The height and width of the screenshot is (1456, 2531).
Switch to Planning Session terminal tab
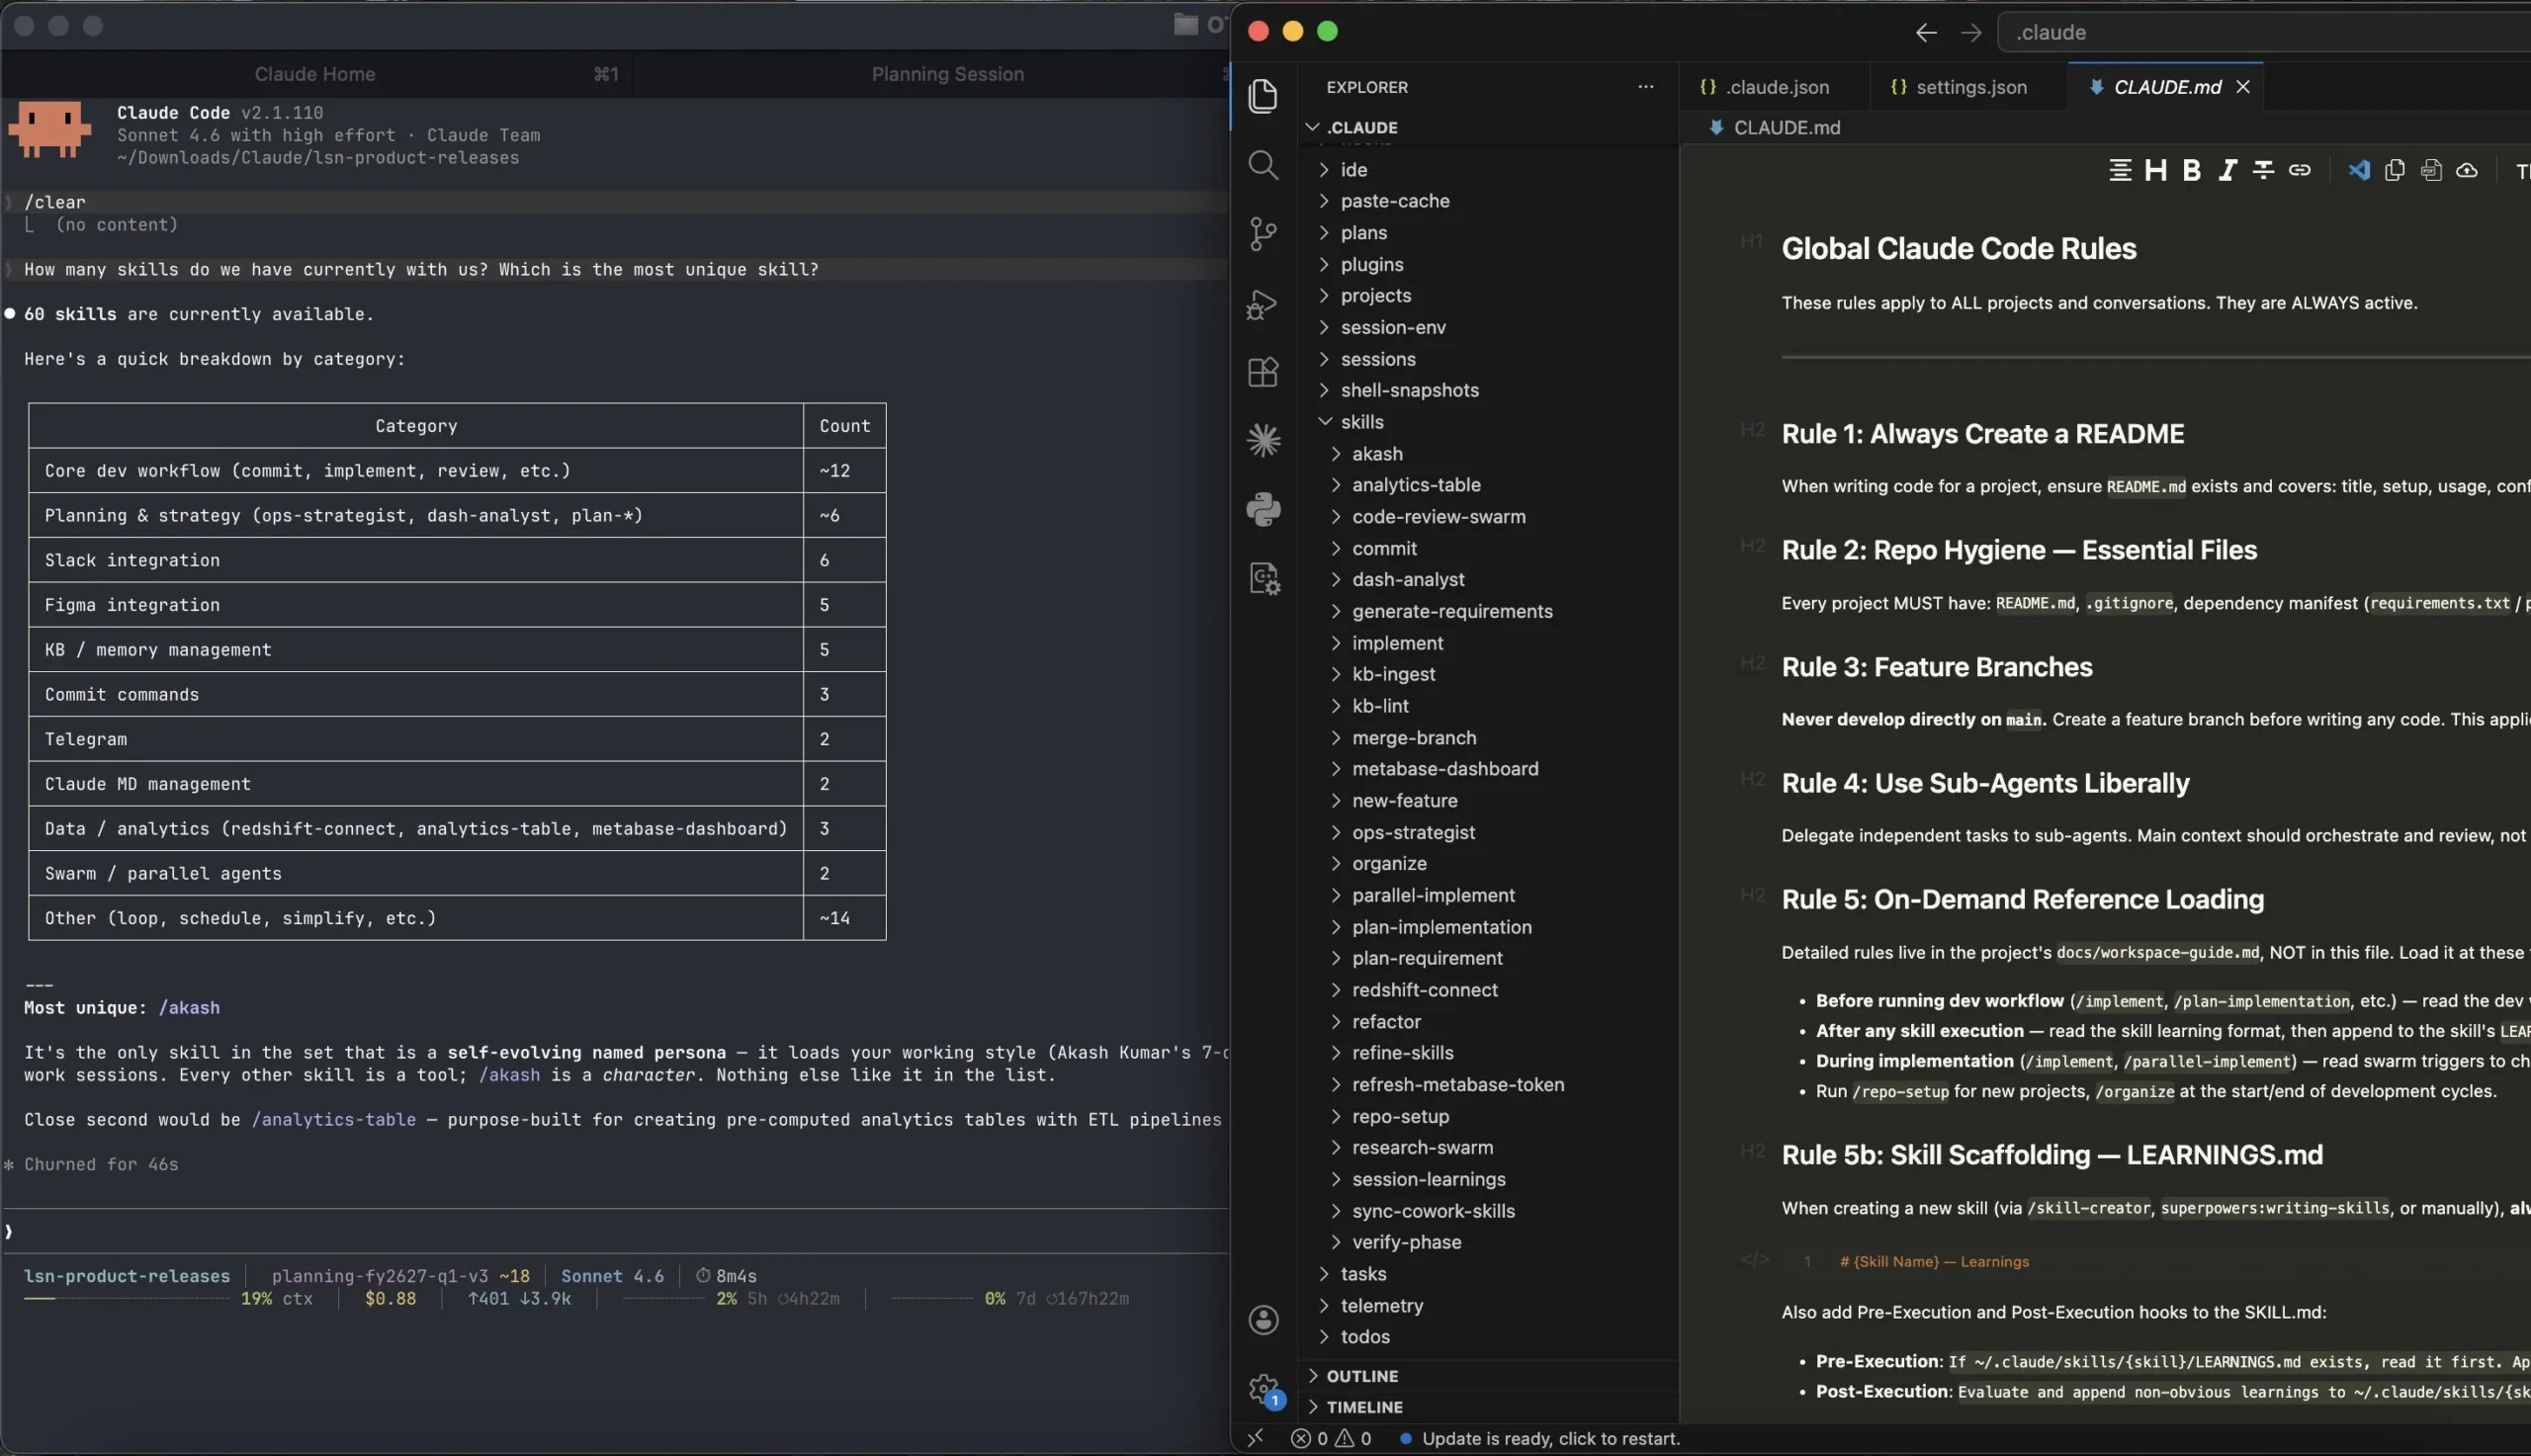(x=947, y=74)
